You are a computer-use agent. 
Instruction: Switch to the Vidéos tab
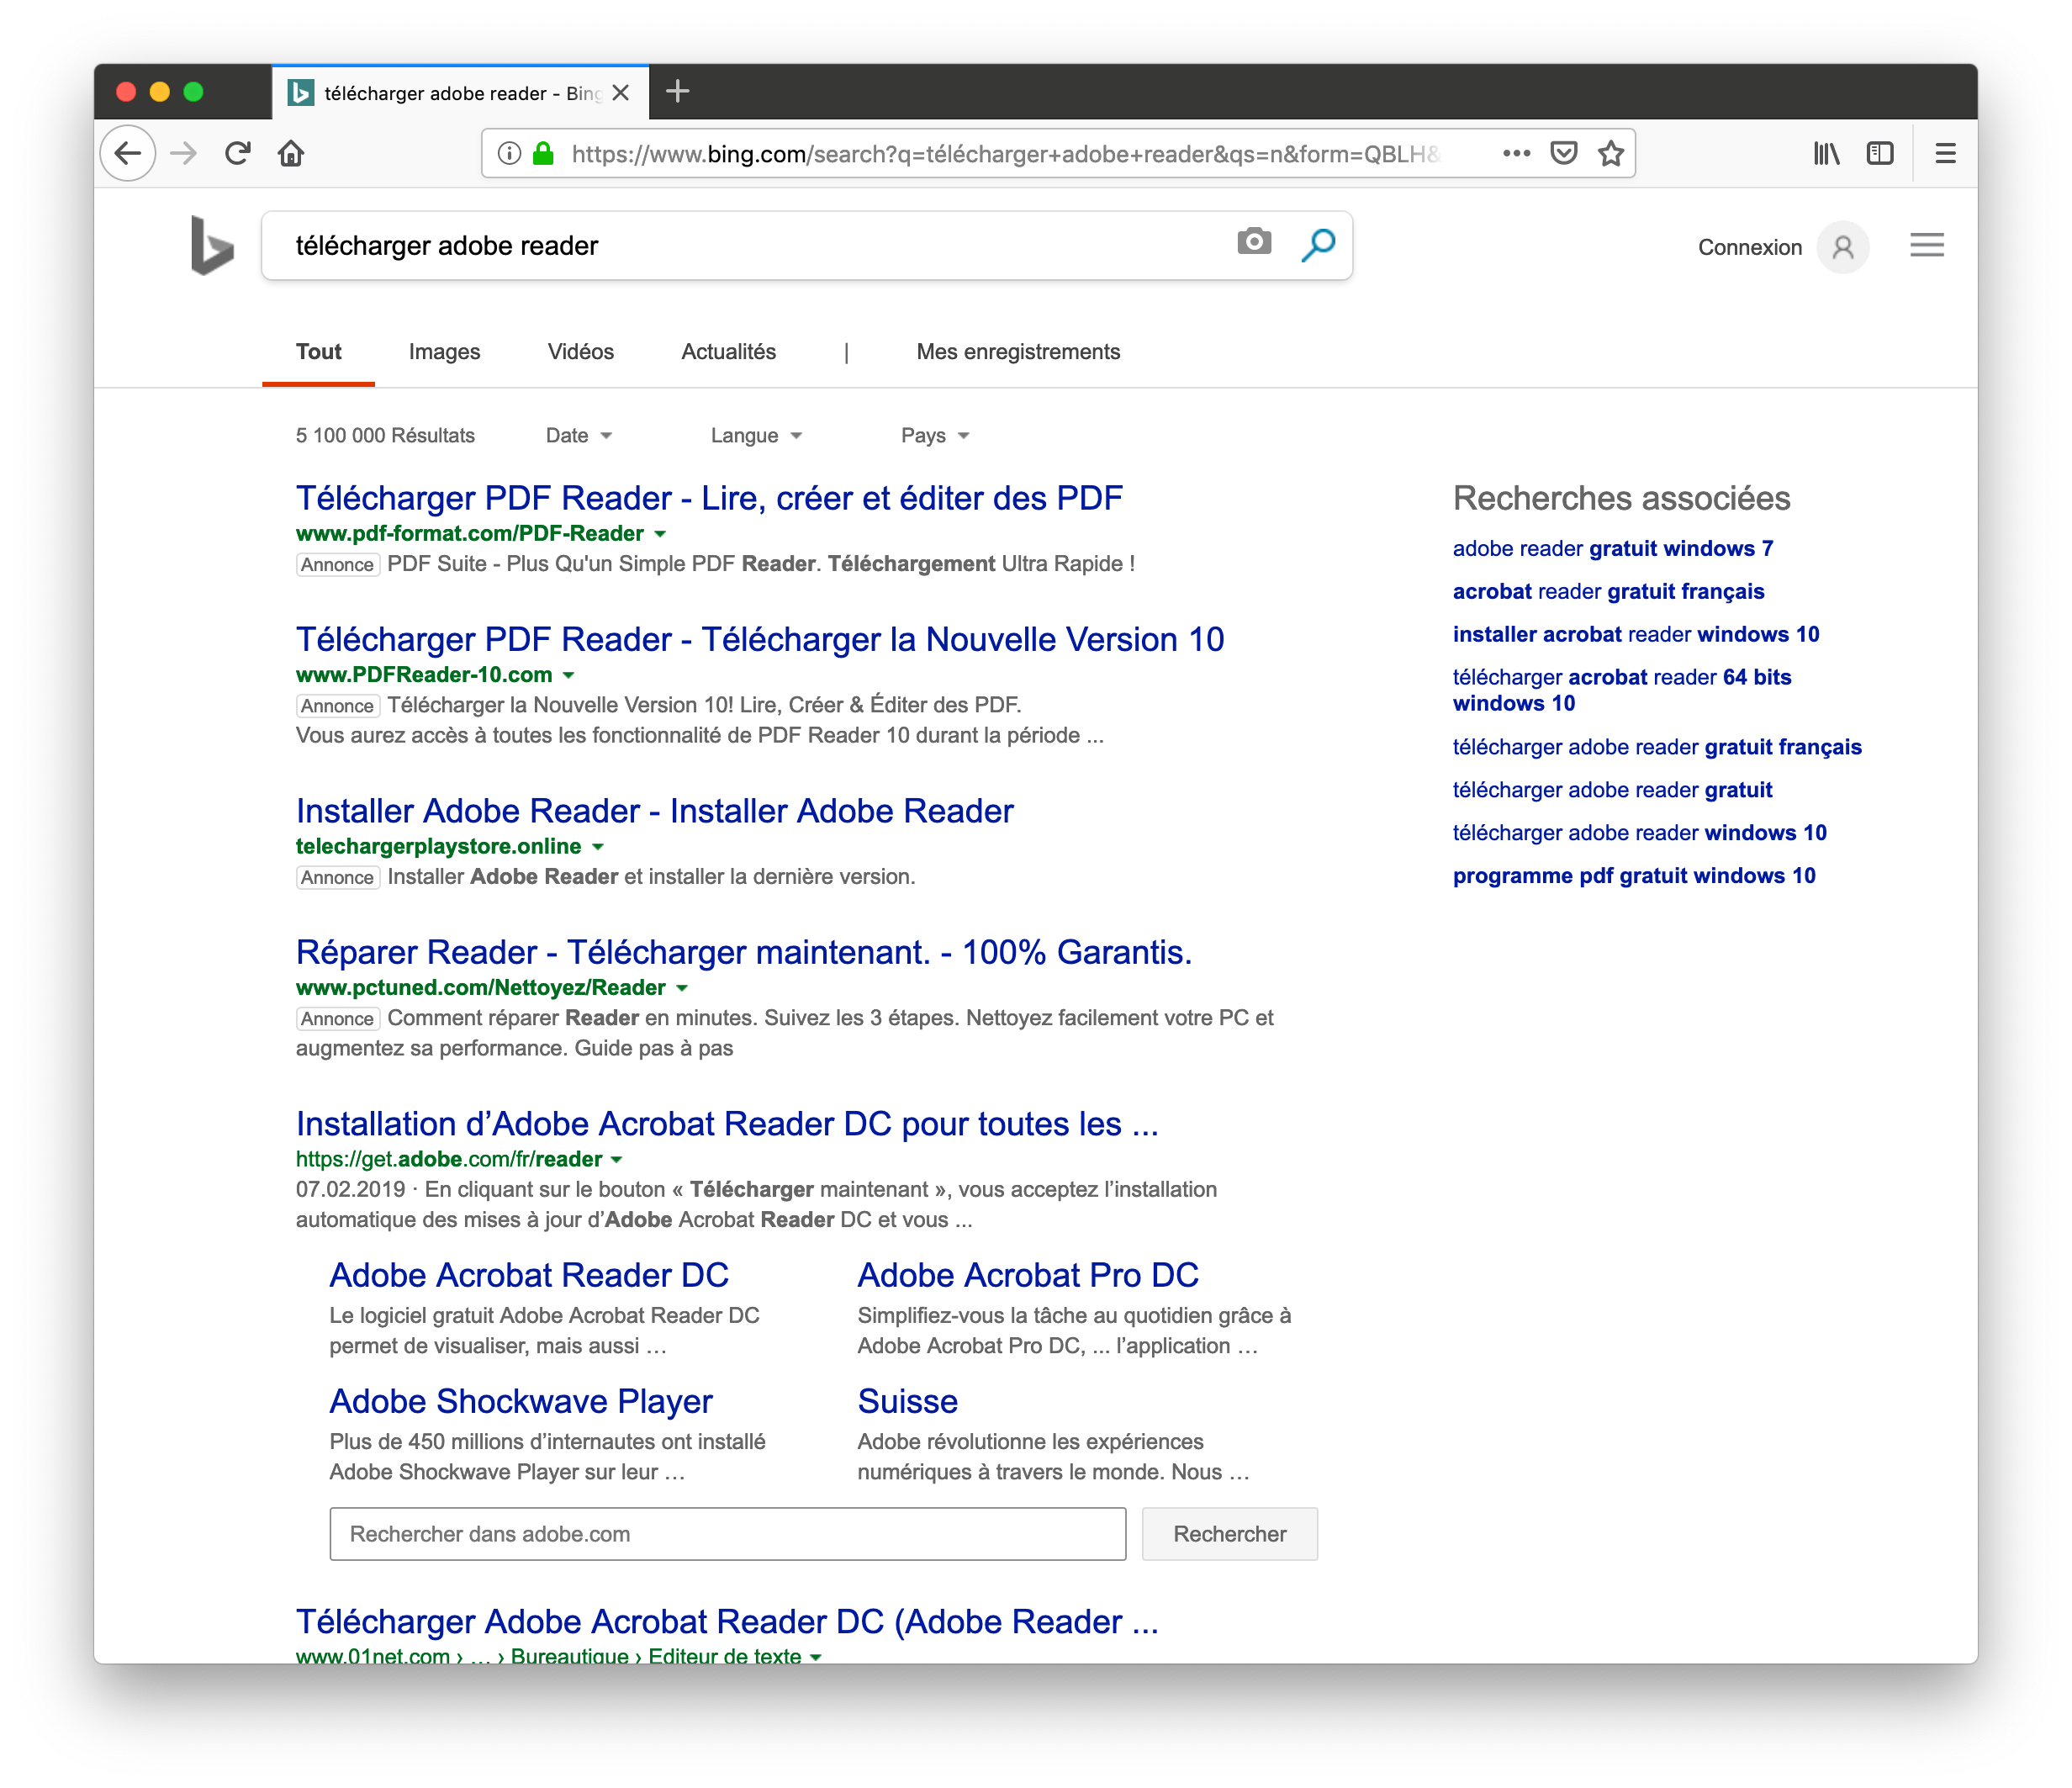[x=580, y=352]
